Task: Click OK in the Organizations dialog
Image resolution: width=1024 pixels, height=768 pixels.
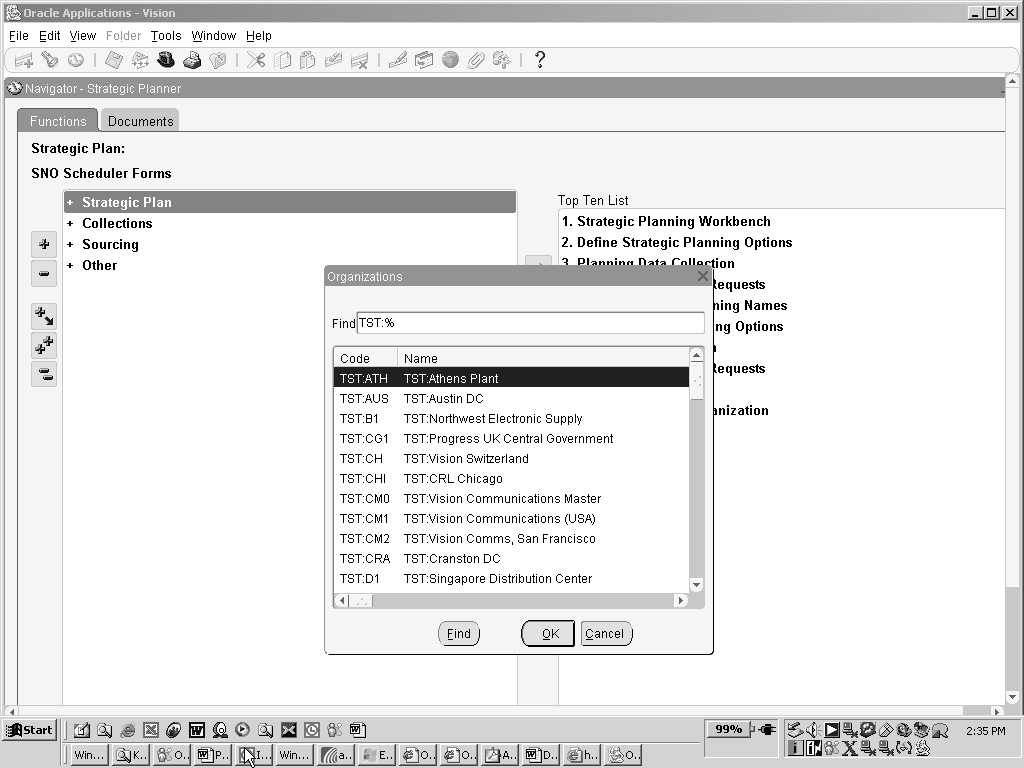Action: [548, 633]
